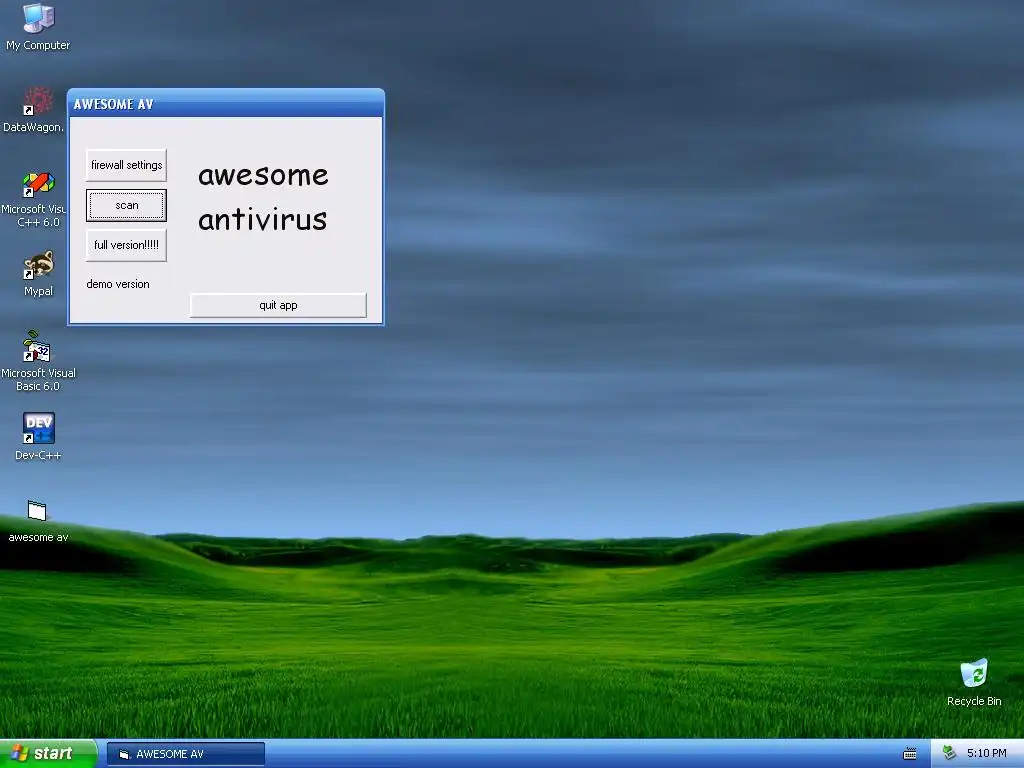Select the Dev-C++ desktop shortcut
The height and width of the screenshot is (768, 1024).
coord(38,437)
